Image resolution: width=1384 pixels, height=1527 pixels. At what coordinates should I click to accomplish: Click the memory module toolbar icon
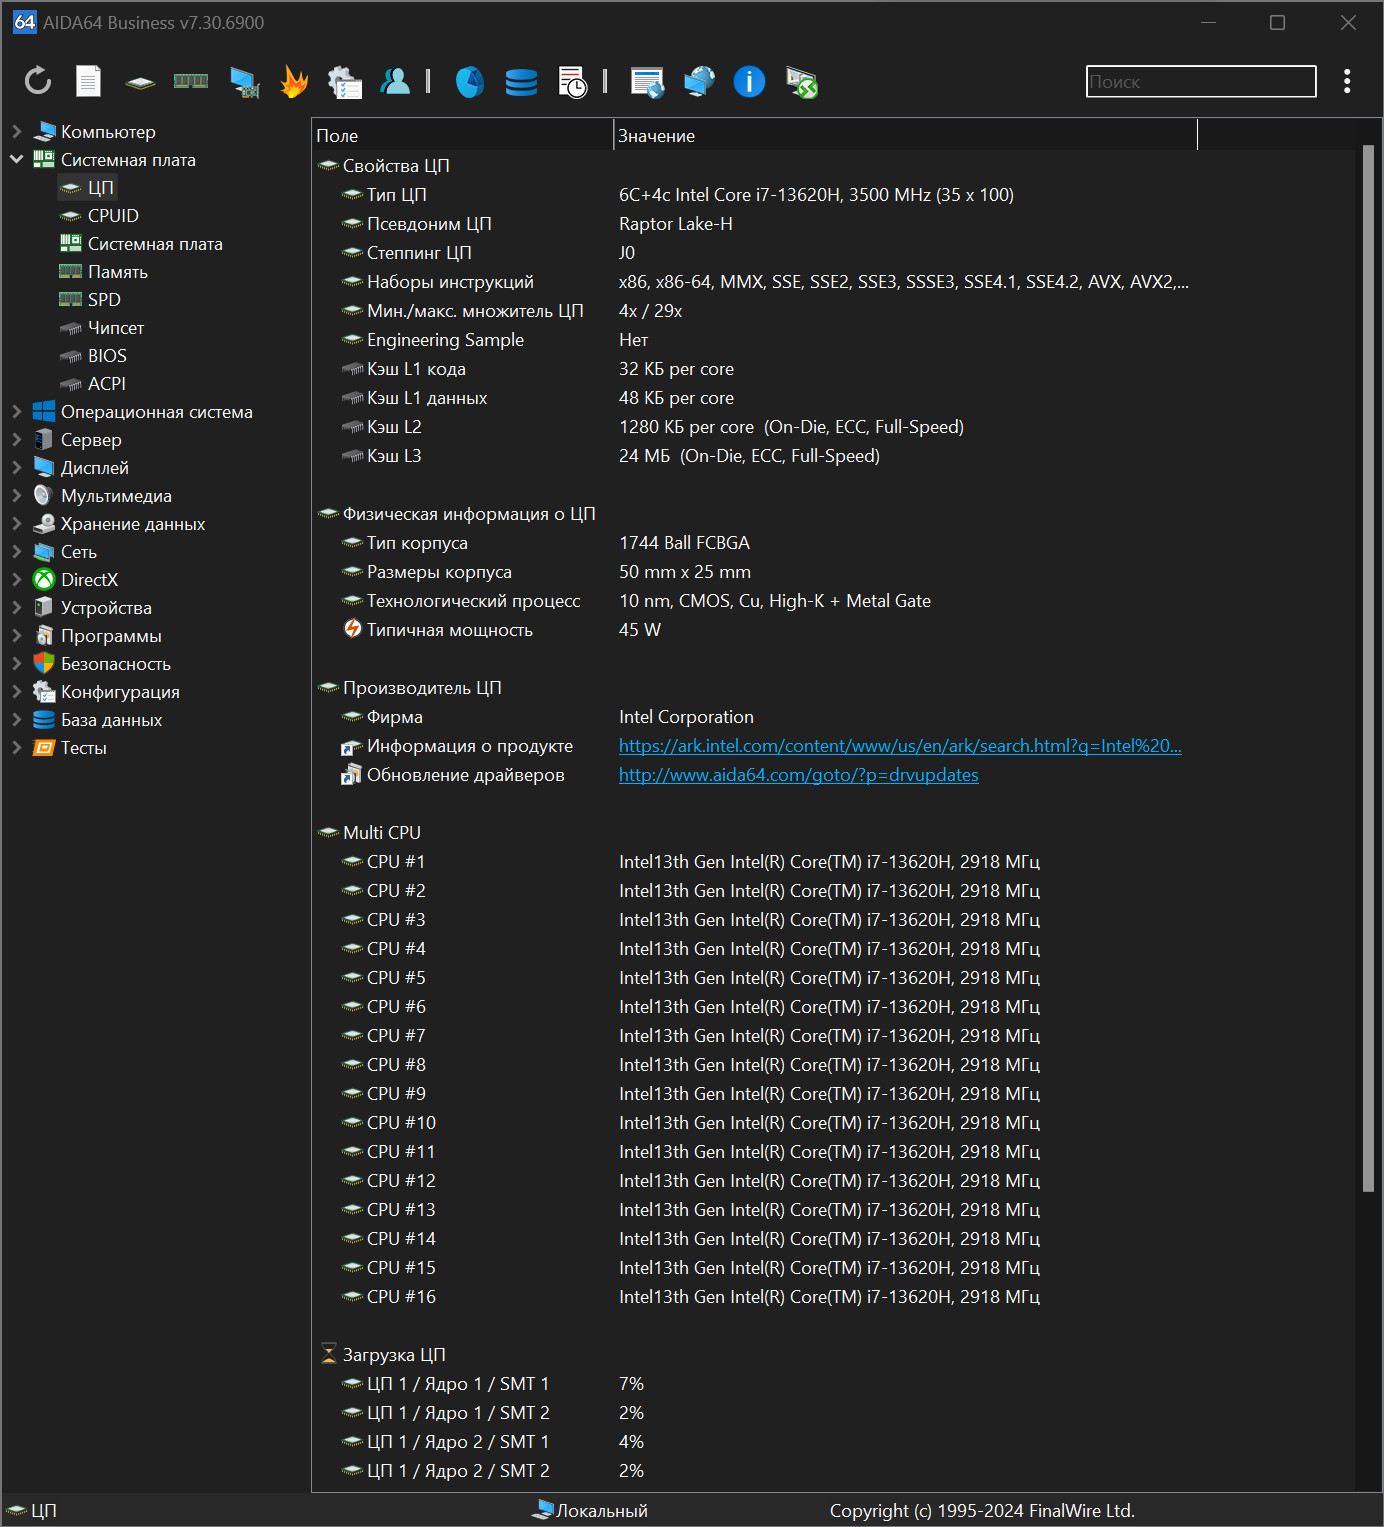point(191,81)
